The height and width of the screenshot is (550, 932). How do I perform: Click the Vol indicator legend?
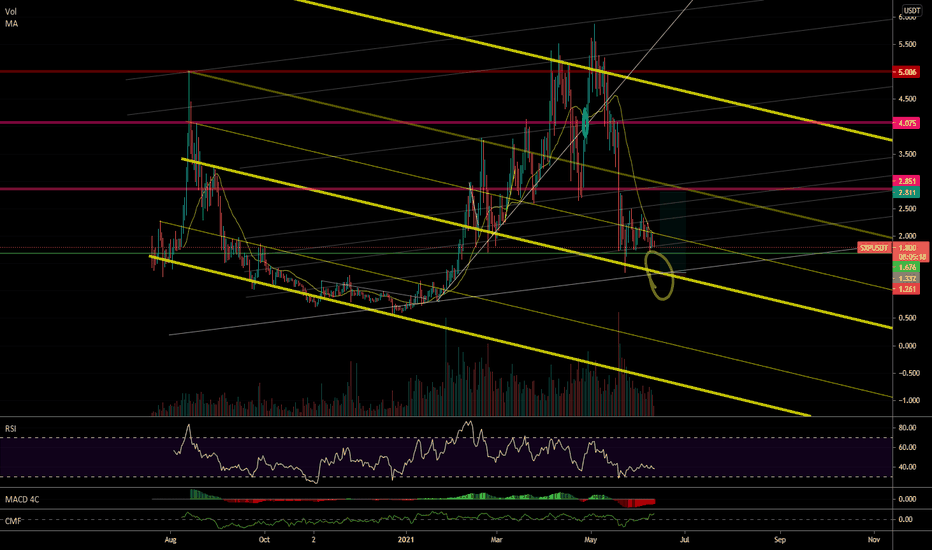pos(11,11)
